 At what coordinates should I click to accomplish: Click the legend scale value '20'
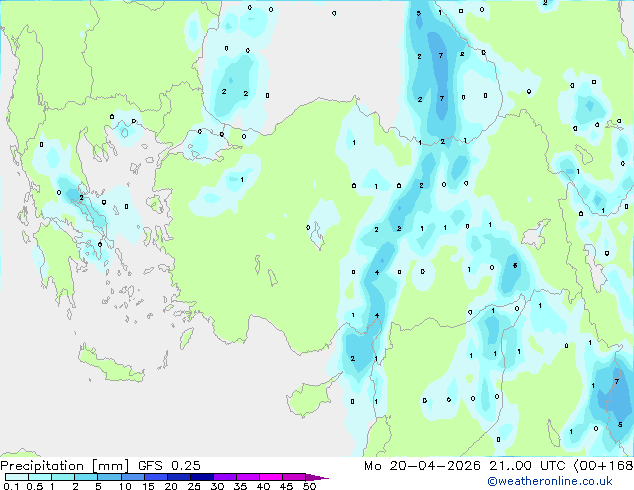coord(171,486)
